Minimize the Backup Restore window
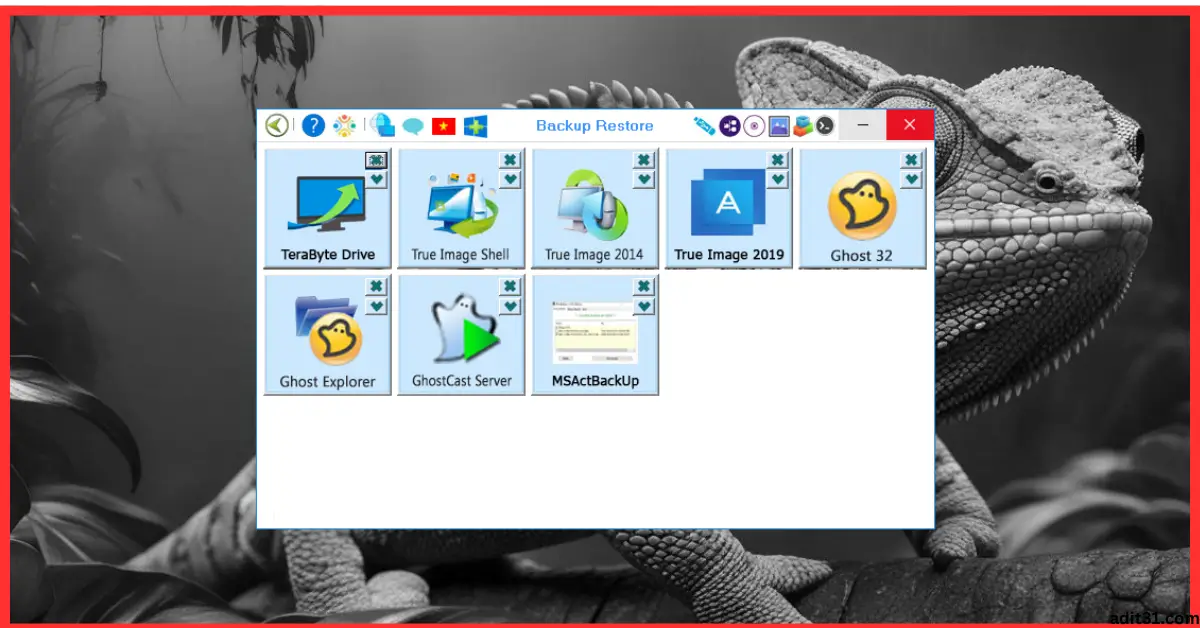Screen dimensions: 1200x628 [x=863, y=125]
